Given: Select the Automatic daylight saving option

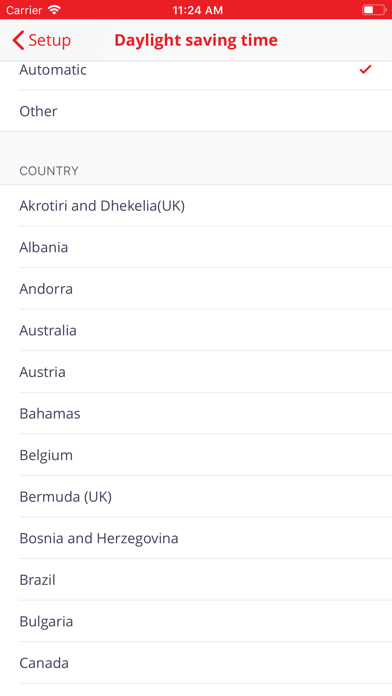Looking at the screenshot, I should coord(196,71).
